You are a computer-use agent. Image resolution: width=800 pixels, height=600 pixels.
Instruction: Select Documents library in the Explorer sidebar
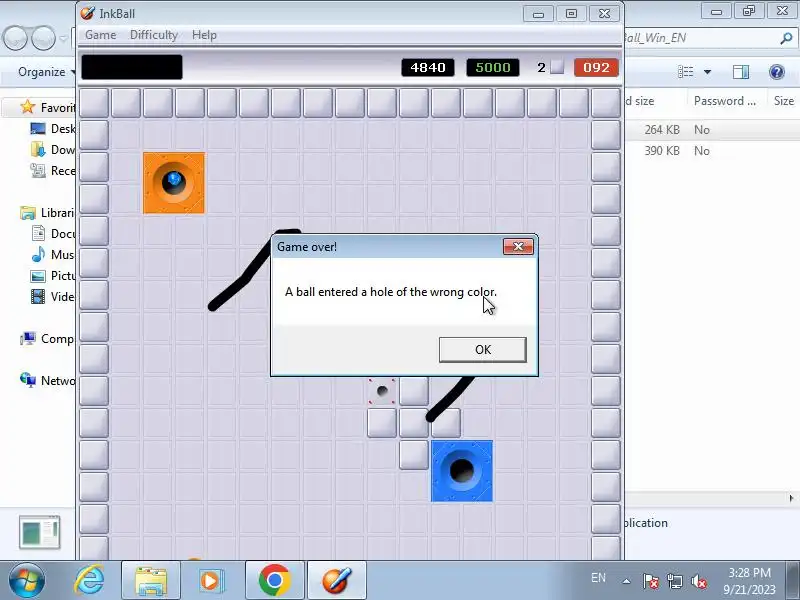point(53,234)
